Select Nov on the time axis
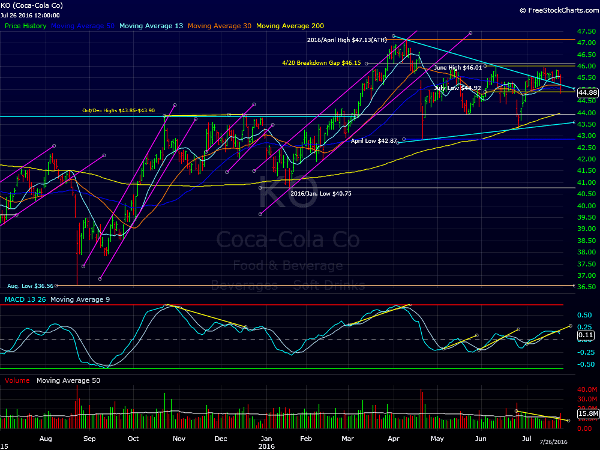Screen dimensions: 600x450 (x=179, y=439)
